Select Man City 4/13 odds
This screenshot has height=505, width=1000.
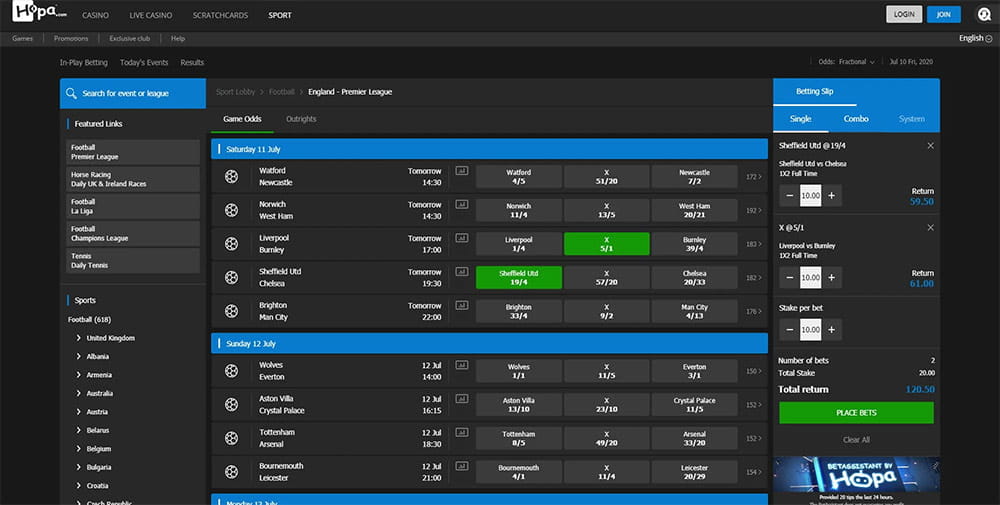pos(695,311)
